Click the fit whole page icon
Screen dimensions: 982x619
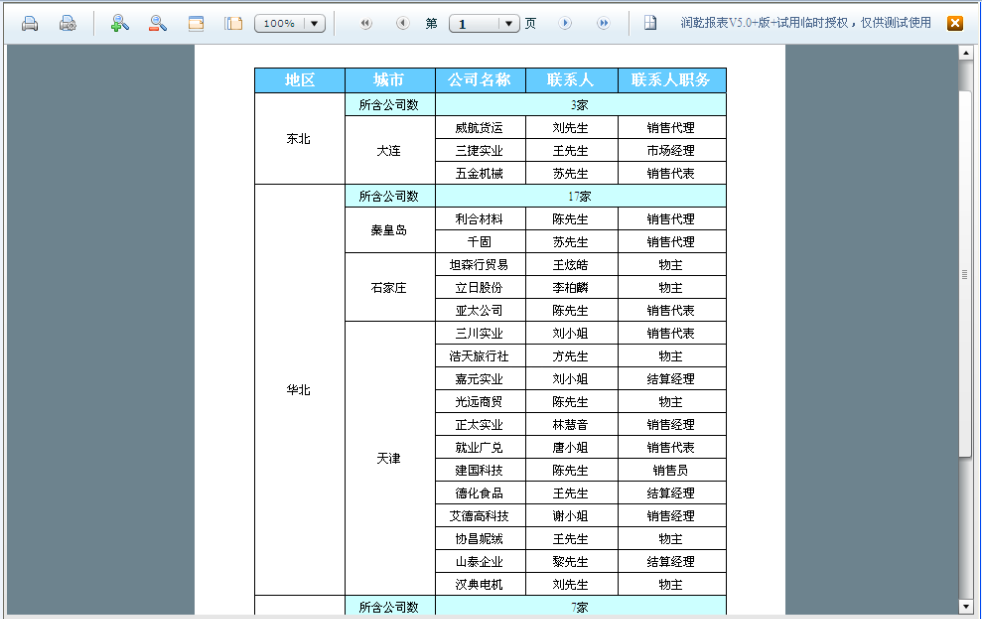[234, 24]
